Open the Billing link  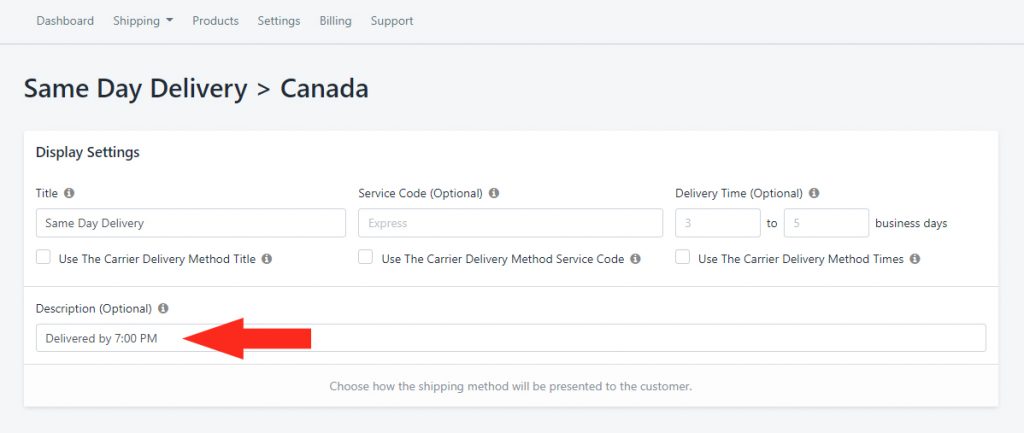336,21
